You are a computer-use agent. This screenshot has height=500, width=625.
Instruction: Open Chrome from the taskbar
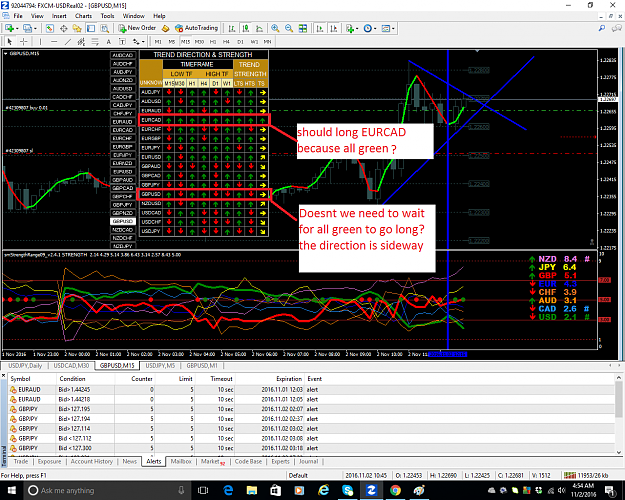point(395,490)
